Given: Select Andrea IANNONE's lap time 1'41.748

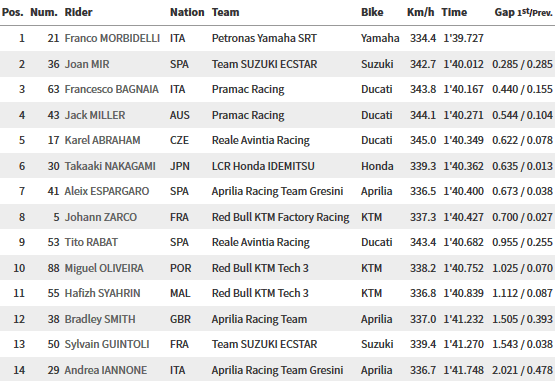Looking at the screenshot, I should coord(463,370).
